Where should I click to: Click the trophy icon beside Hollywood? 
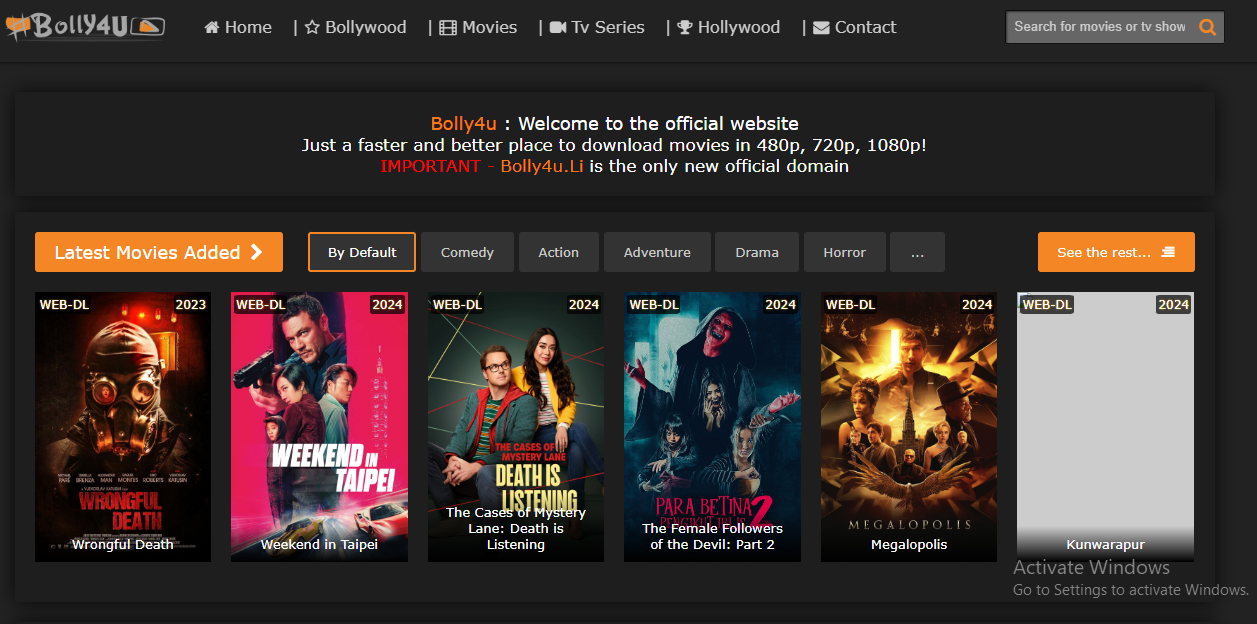coord(685,27)
